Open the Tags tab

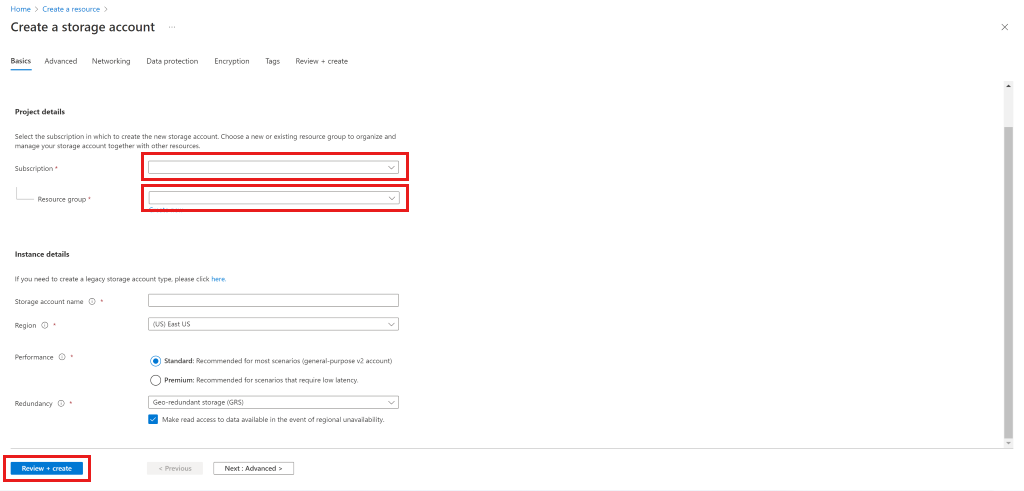[272, 61]
